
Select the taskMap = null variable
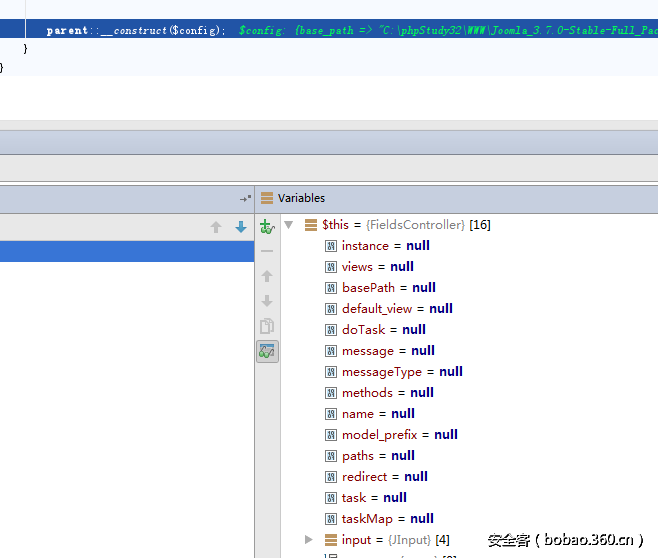(387, 519)
